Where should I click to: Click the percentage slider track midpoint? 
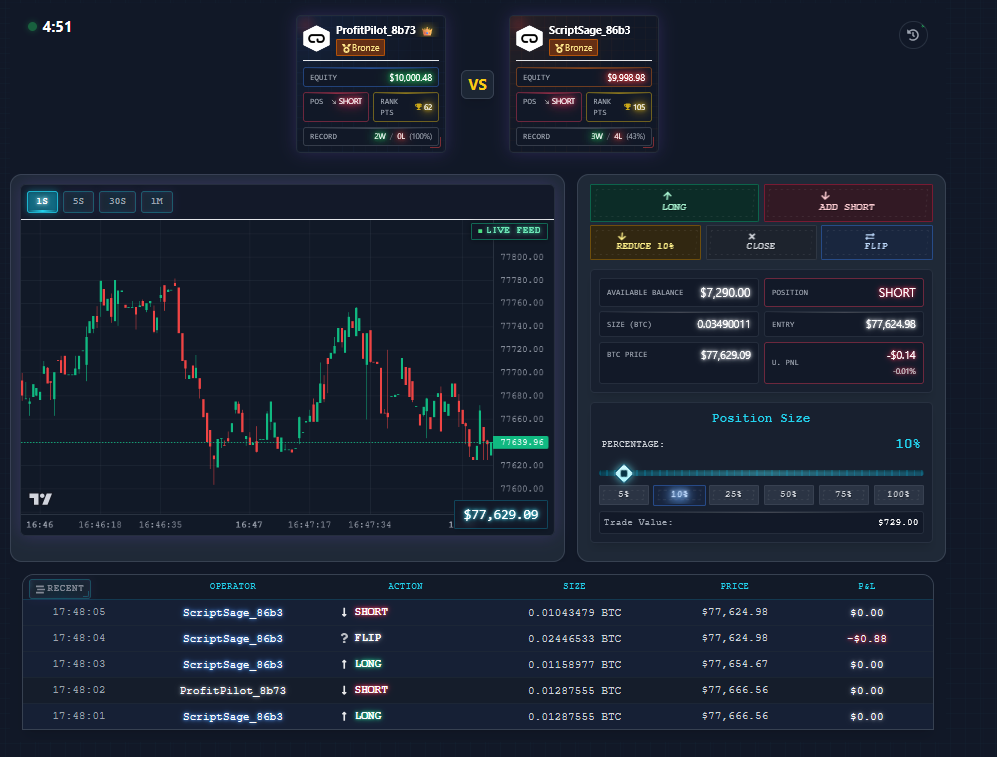click(761, 473)
